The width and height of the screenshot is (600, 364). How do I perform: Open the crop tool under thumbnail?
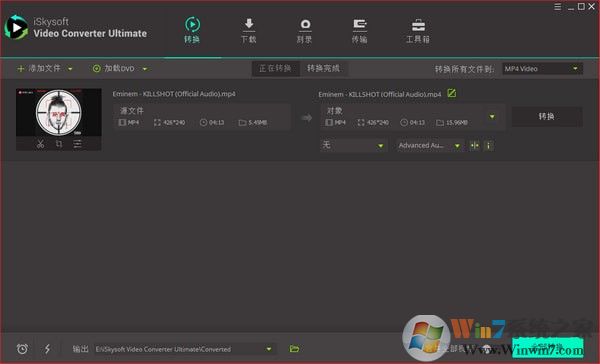pyautogui.click(x=59, y=144)
